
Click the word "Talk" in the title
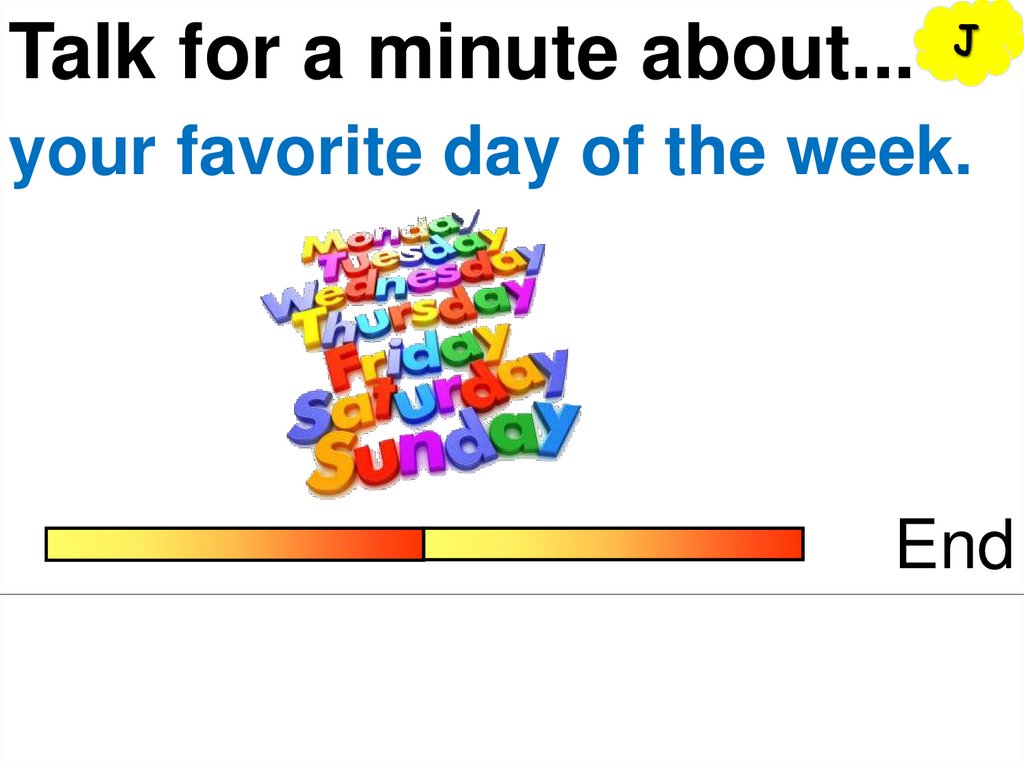[80, 52]
